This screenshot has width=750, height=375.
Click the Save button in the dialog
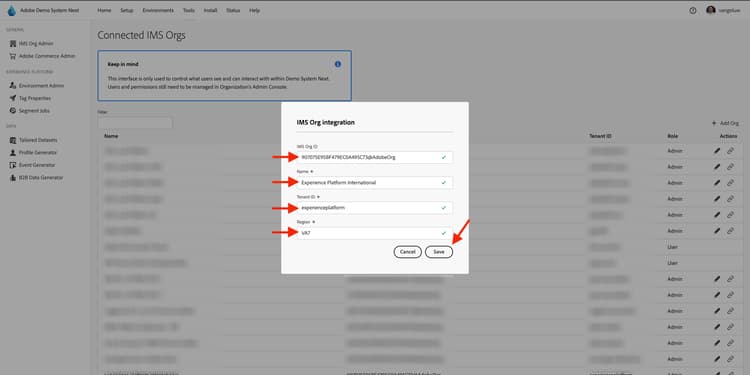pyautogui.click(x=439, y=252)
